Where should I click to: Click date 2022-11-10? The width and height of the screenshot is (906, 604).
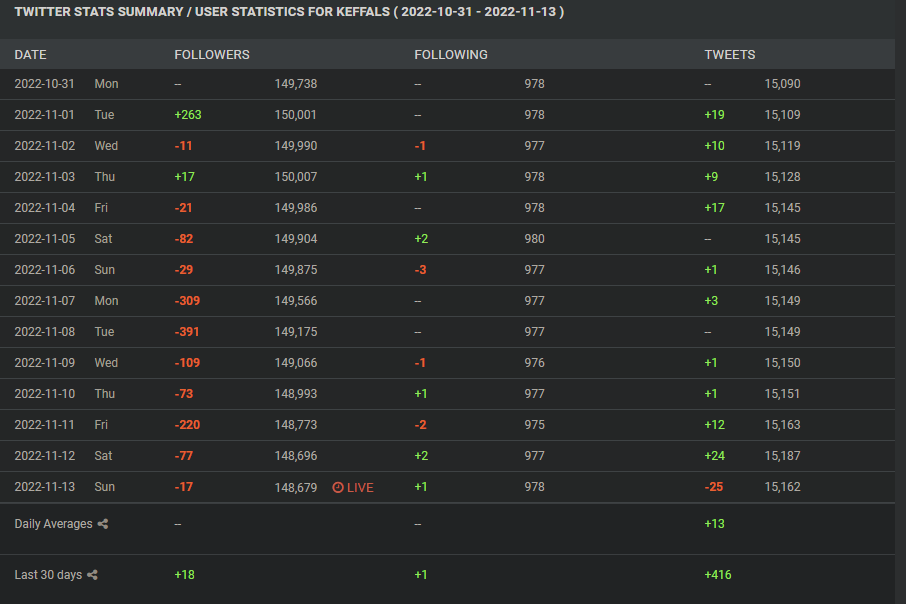pyautogui.click(x=44, y=394)
